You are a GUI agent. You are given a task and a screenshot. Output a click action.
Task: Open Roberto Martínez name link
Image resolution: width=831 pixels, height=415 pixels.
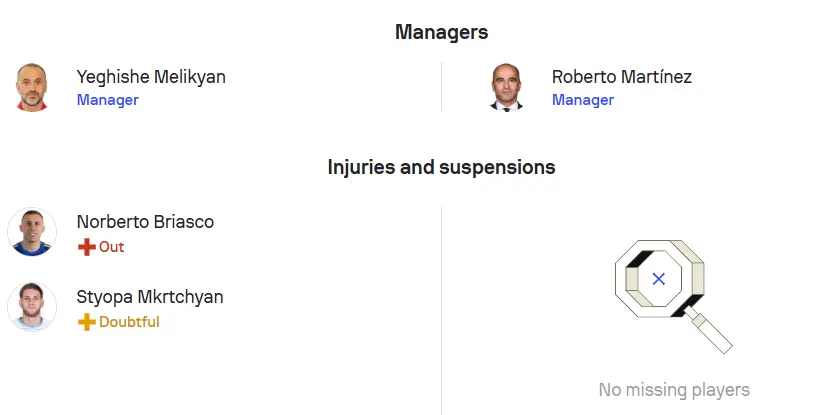(622, 77)
